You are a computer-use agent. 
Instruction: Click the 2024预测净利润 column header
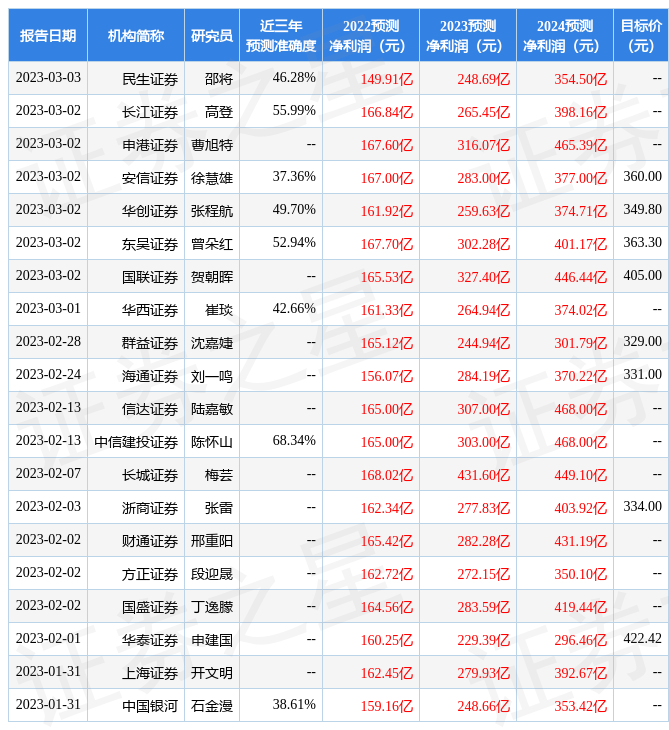pyautogui.click(x=565, y=35)
